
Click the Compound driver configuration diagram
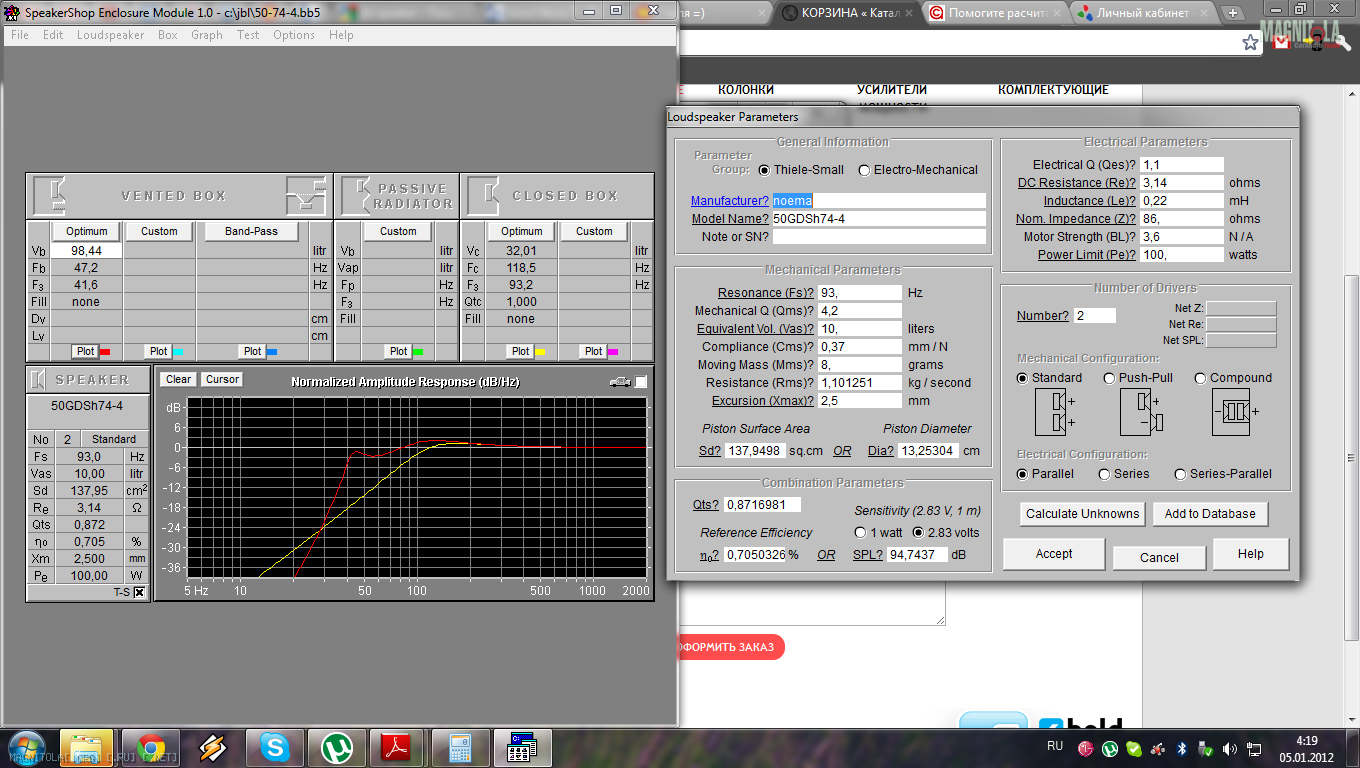[x=1235, y=411]
